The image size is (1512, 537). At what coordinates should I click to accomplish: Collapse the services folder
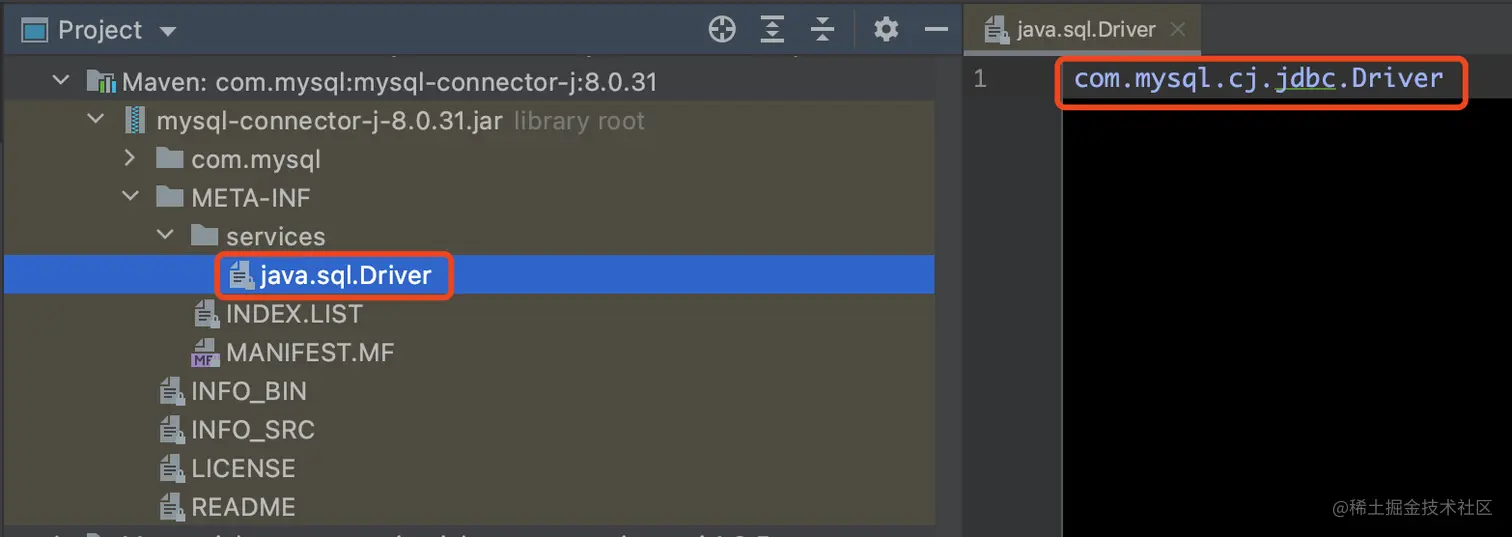click(x=165, y=237)
